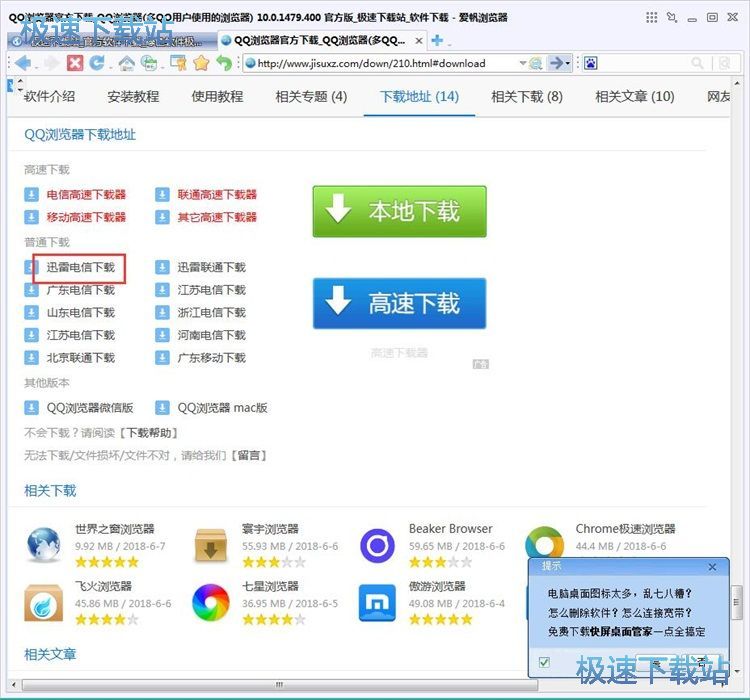The width and height of the screenshot is (750, 700).
Task: Open the dropdown beside the go arrow
Action: click(x=568, y=63)
